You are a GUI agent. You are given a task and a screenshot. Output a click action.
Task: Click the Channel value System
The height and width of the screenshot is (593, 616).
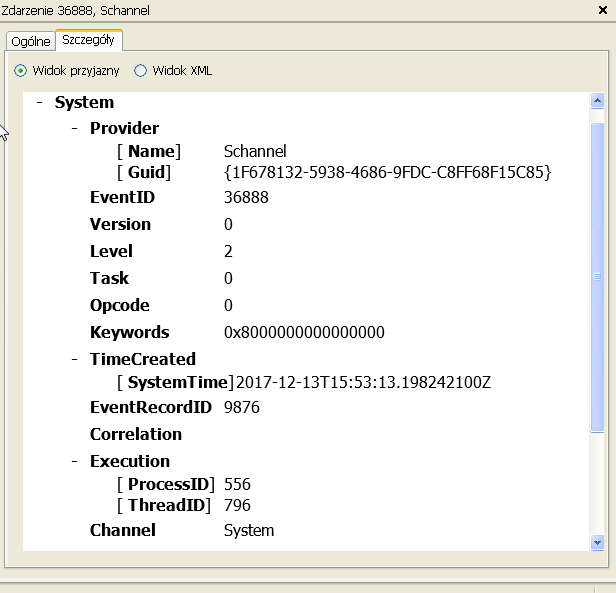pyautogui.click(x=249, y=531)
